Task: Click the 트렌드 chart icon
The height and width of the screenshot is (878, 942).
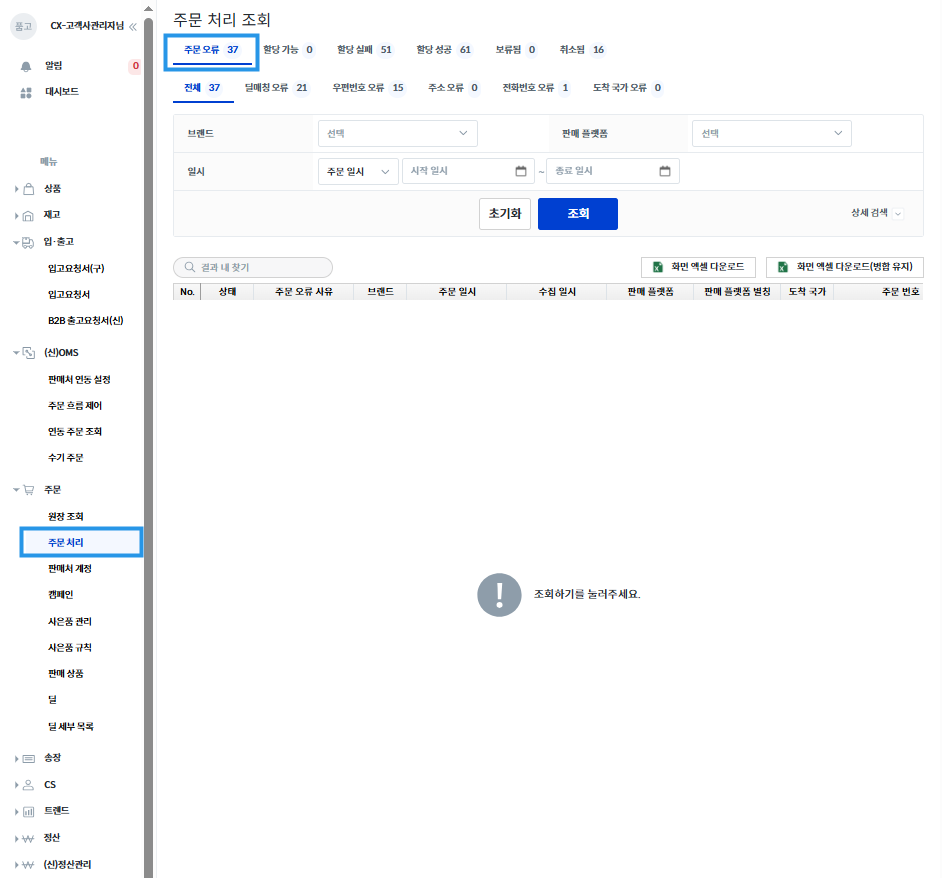Action: [x=28, y=812]
